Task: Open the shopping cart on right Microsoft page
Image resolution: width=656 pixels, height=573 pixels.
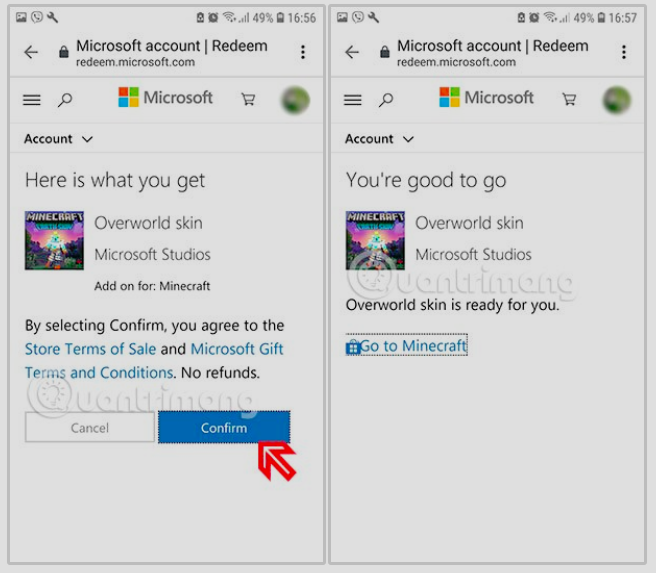Action: point(569,100)
